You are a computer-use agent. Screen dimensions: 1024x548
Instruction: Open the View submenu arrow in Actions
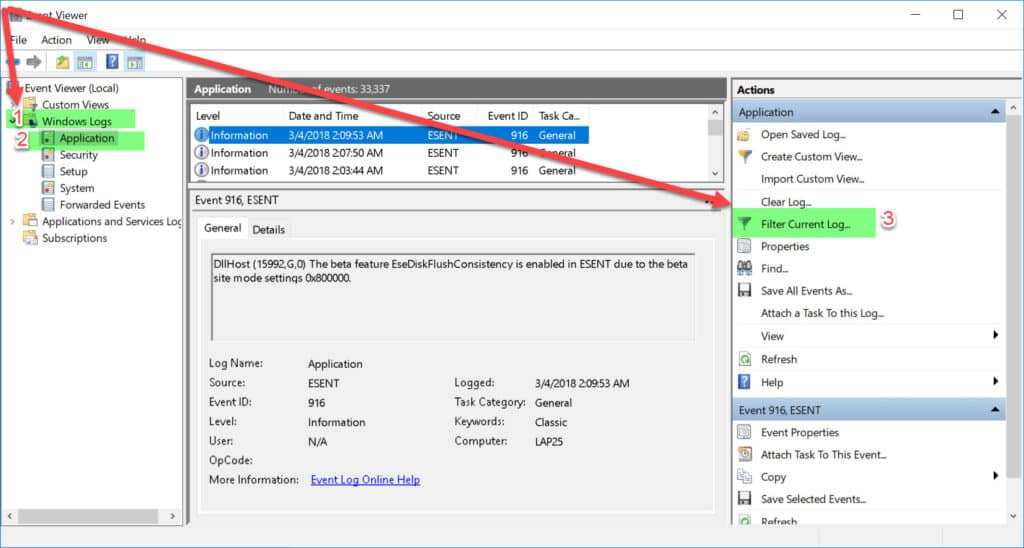[995, 336]
